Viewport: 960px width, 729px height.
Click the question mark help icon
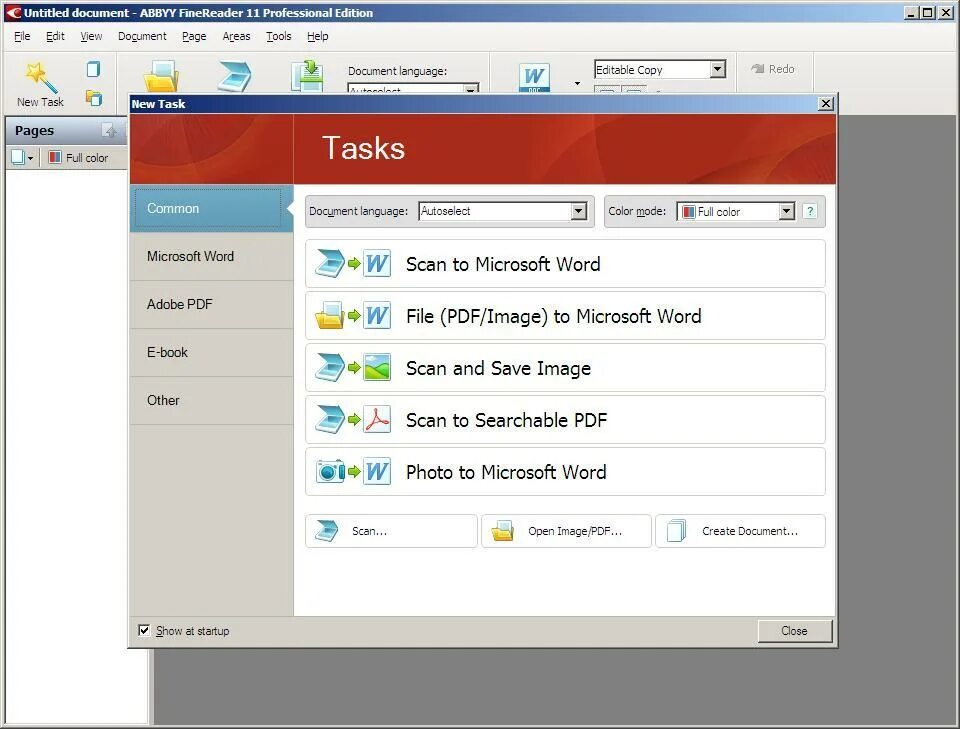[x=810, y=211]
